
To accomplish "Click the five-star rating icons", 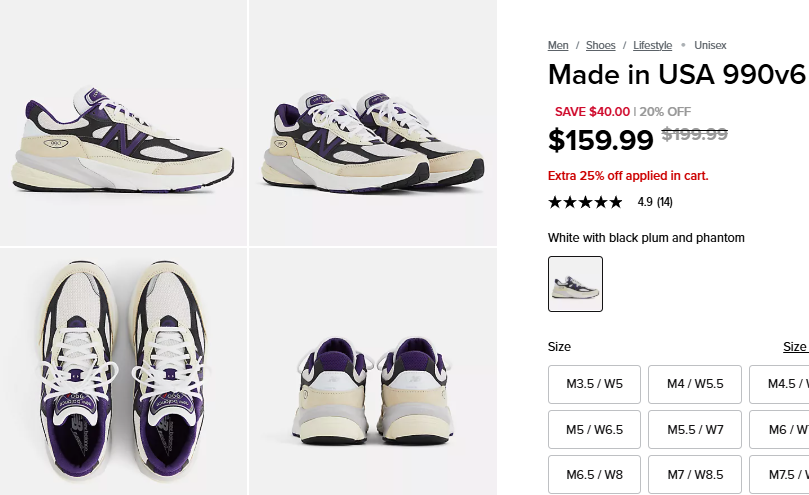I will 585,202.
